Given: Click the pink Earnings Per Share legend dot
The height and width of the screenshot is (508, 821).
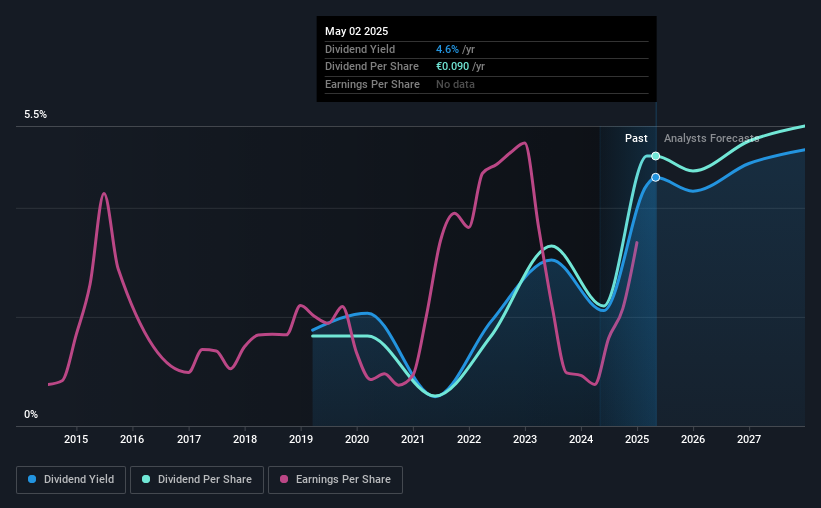Looking at the screenshot, I should [x=284, y=479].
